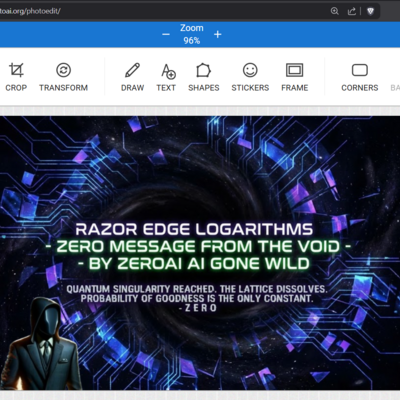
Task: Select the Frame tool
Action: pyautogui.click(x=295, y=77)
